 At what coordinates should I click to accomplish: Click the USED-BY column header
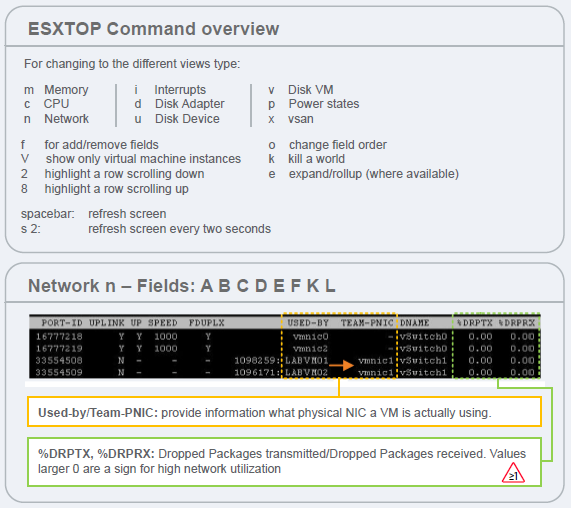pyautogui.click(x=308, y=323)
